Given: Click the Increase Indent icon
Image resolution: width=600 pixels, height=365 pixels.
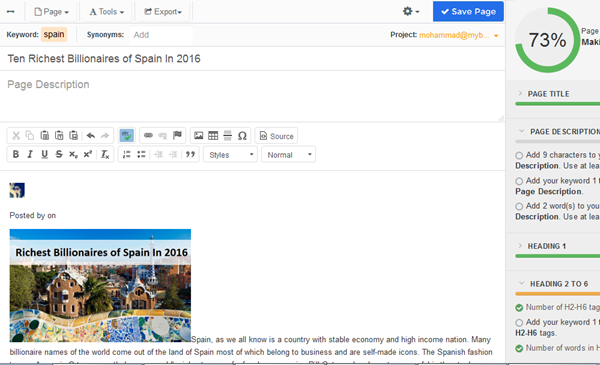Looking at the screenshot, I should (173, 154).
